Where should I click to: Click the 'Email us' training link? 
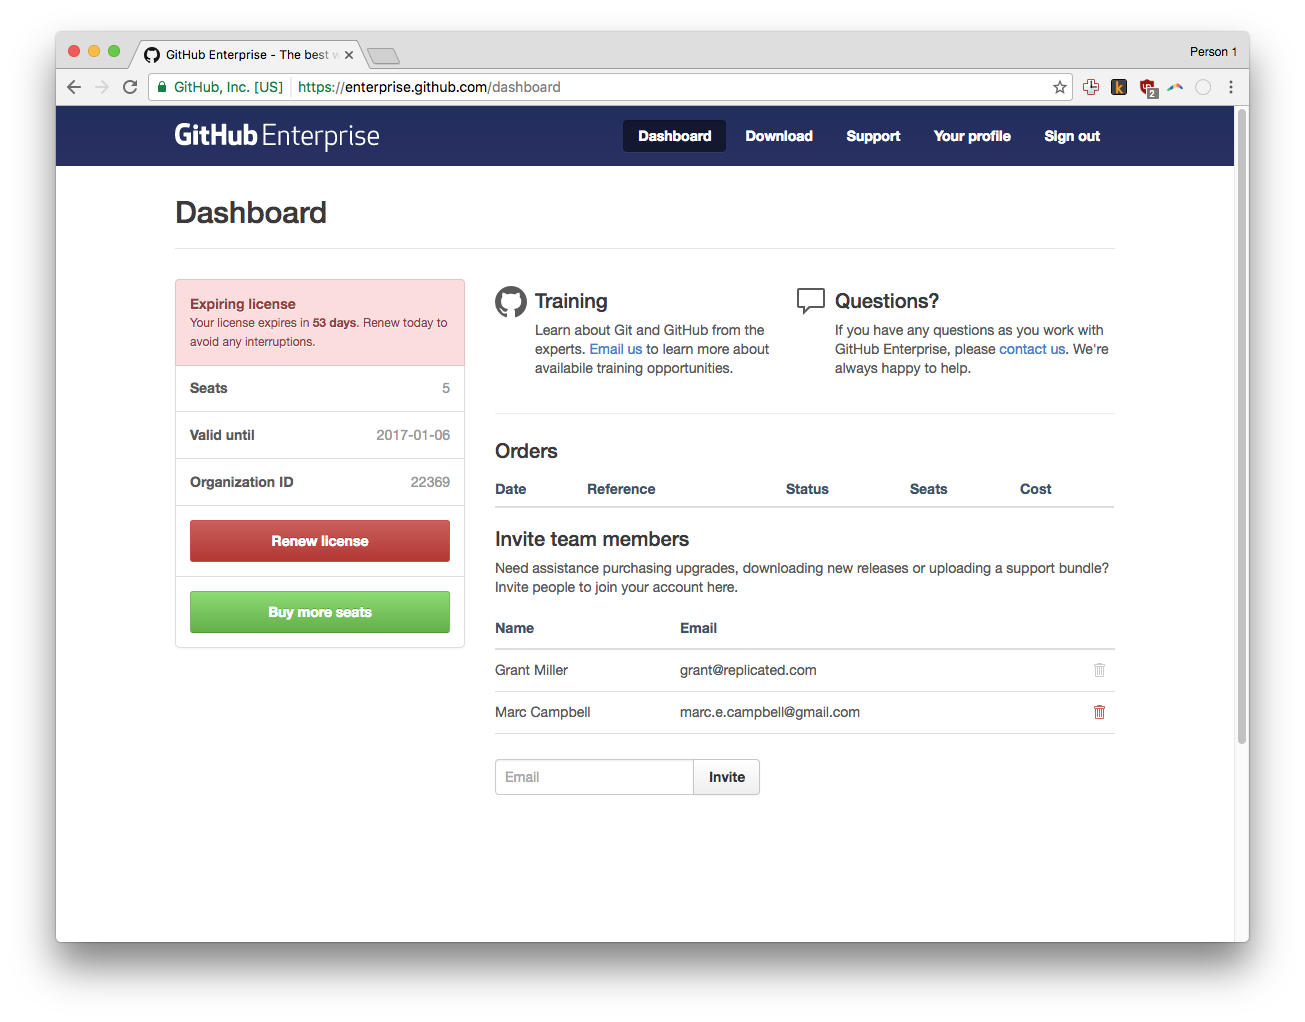[x=616, y=349]
